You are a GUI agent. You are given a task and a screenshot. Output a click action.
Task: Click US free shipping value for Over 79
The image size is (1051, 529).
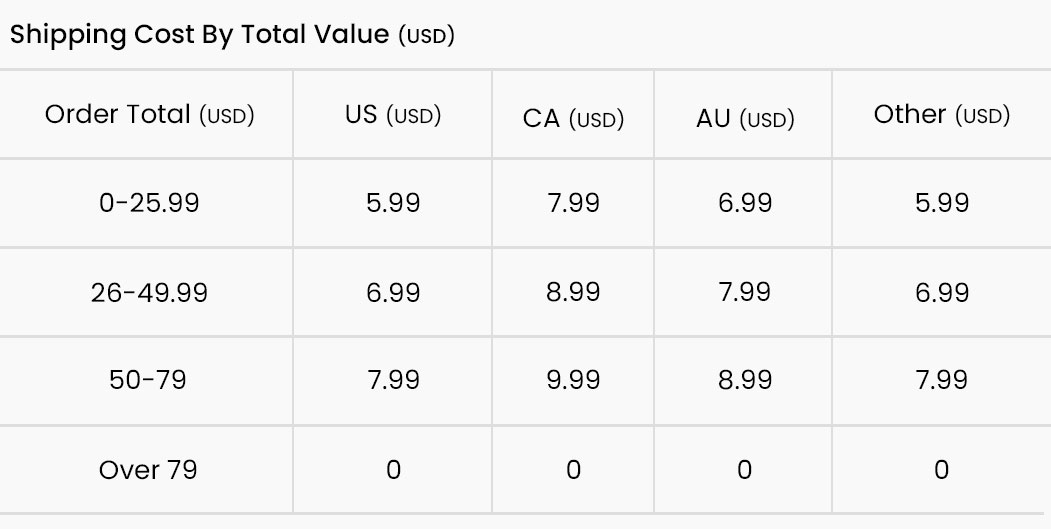click(x=393, y=470)
